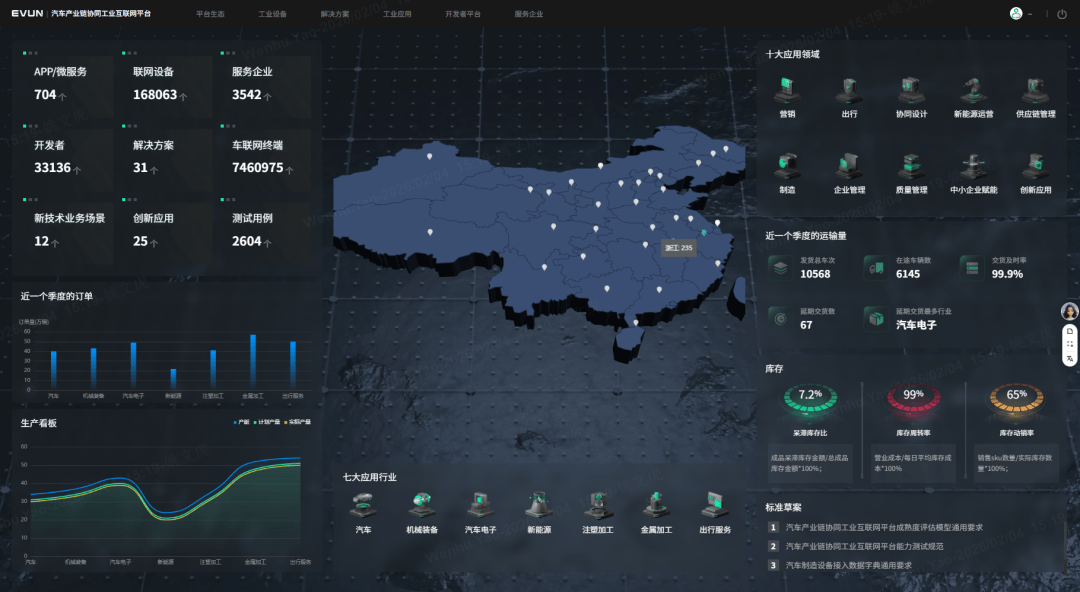Click the power logout icon
The height and width of the screenshot is (592, 1080).
coord(1061,14)
